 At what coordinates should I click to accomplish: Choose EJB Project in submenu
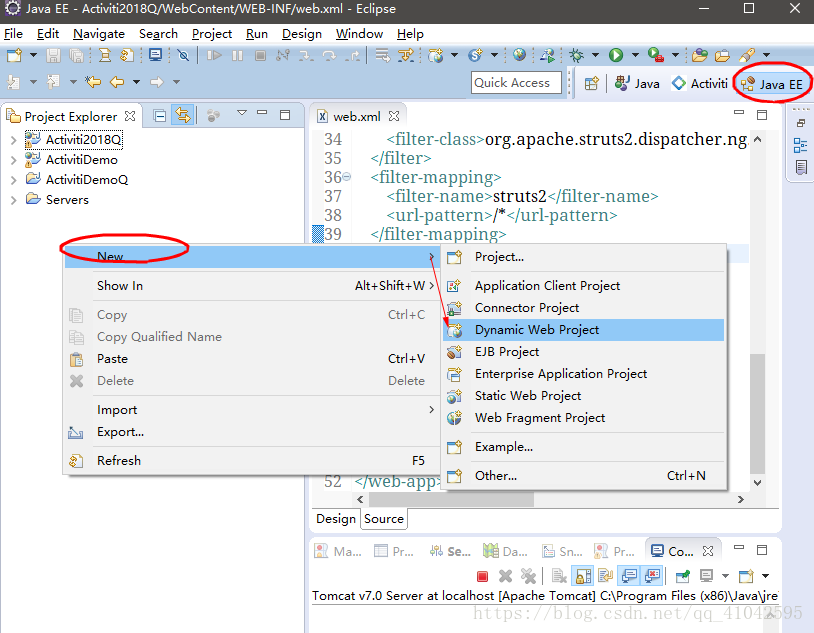(x=584, y=352)
